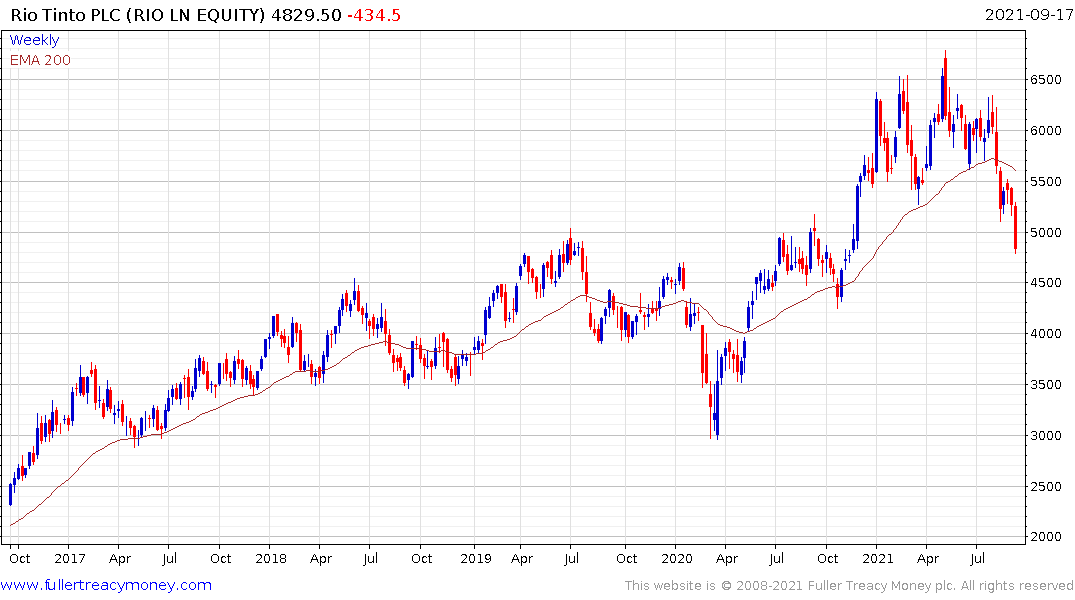The width and height of the screenshot is (1075, 600).
Task: Click the 2020 year label on time axis
Action: (x=677, y=558)
